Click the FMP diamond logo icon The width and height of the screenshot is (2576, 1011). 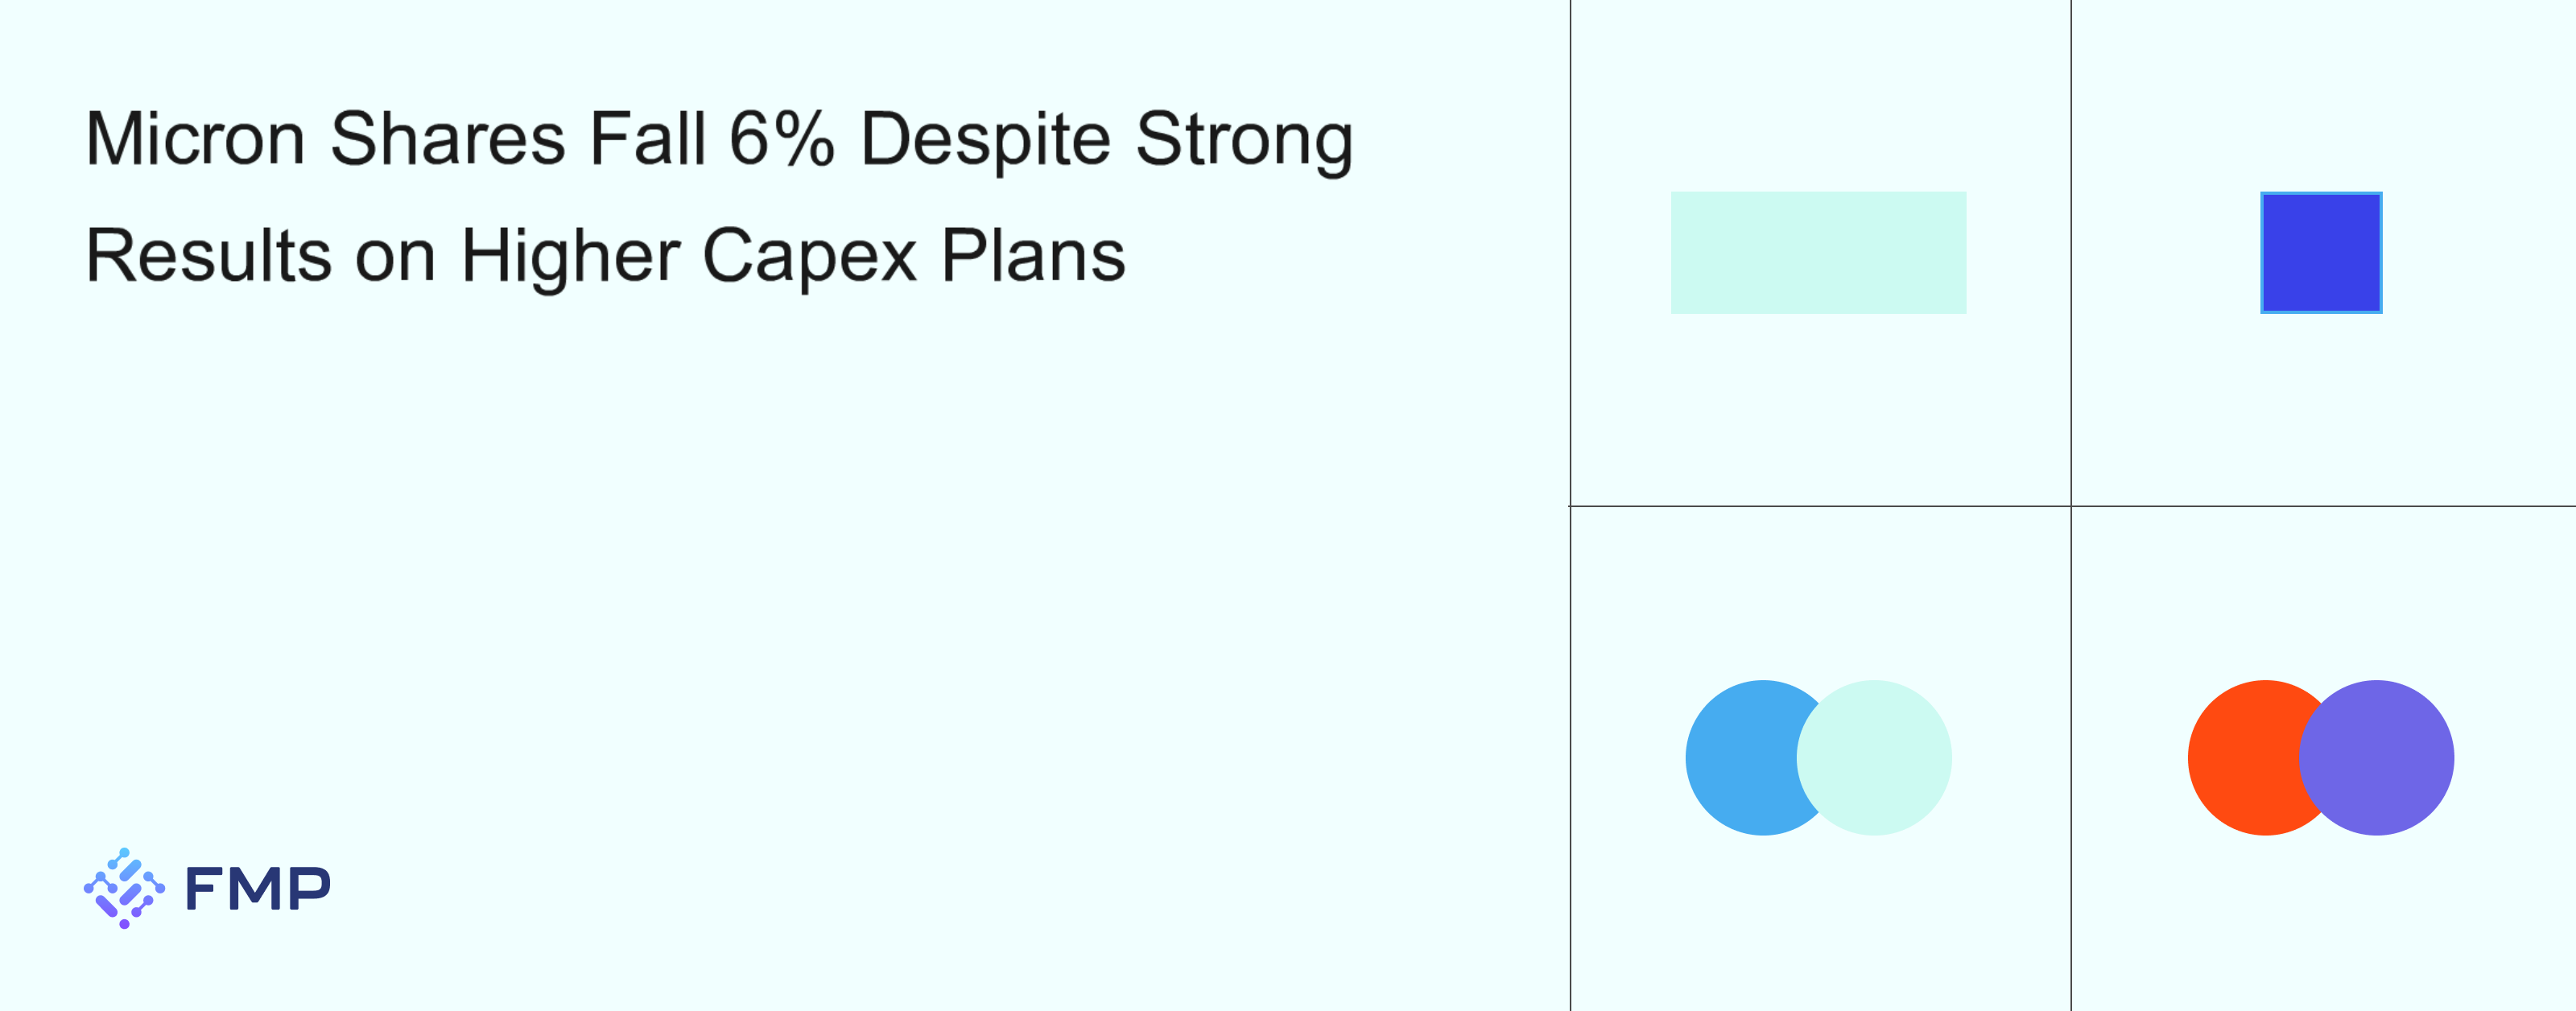click(124, 888)
